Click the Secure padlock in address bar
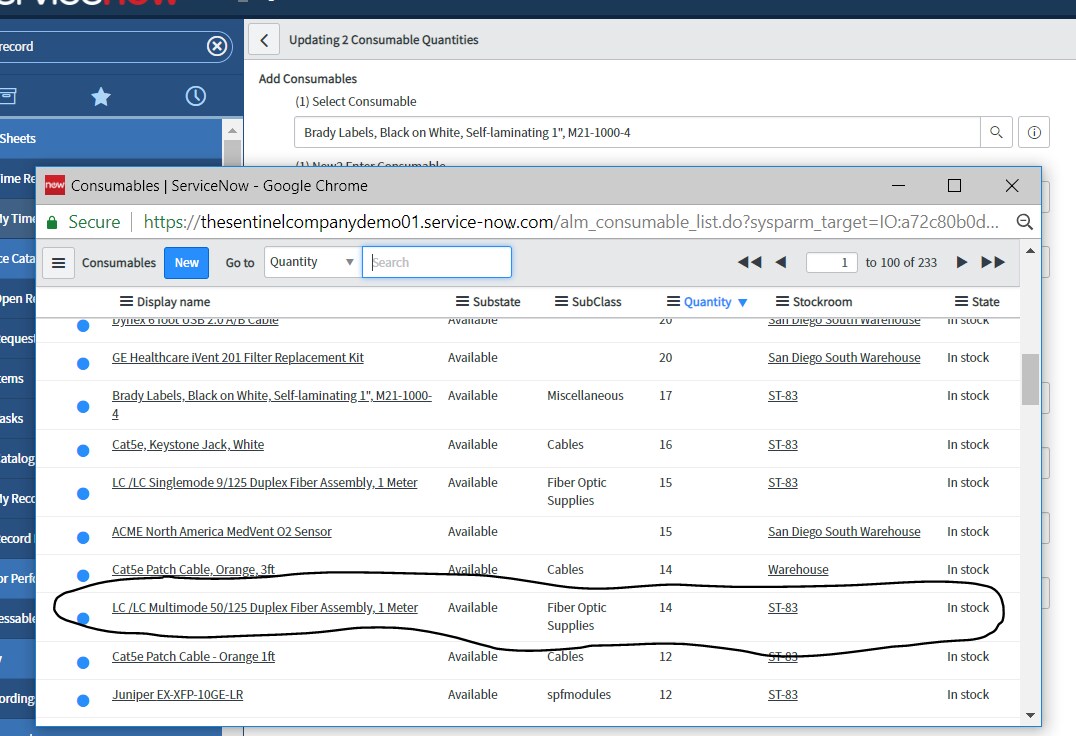1076x736 pixels. pos(51,222)
